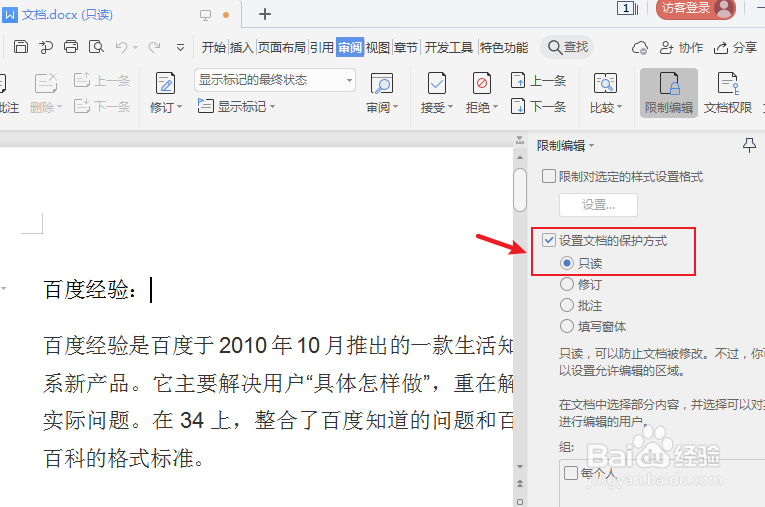This screenshot has height=507, width=765.
Task: Click the 修订 track changes icon
Action: pos(165,83)
